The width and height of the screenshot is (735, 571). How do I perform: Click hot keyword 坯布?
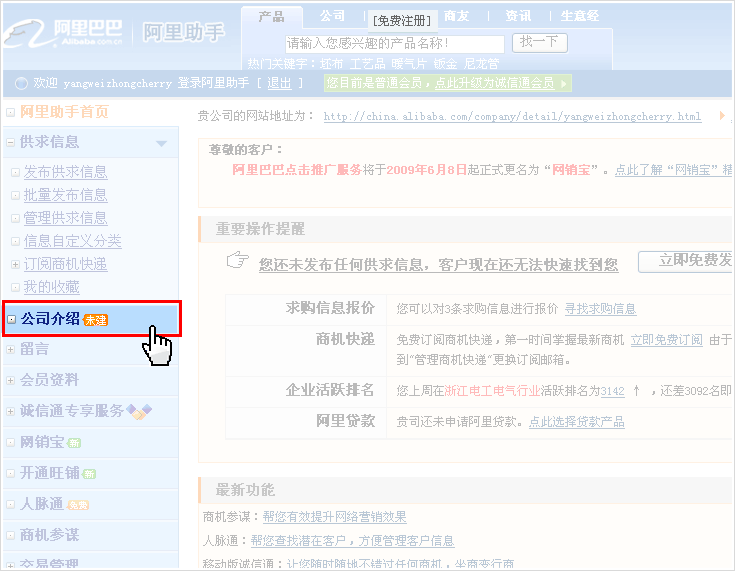(331, 64)
